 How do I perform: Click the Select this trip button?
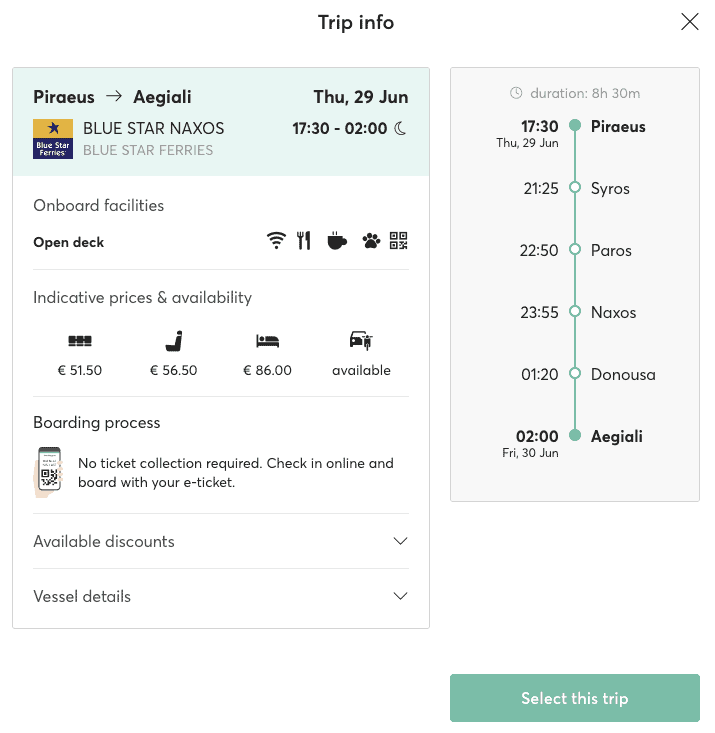tap(575, 698)
